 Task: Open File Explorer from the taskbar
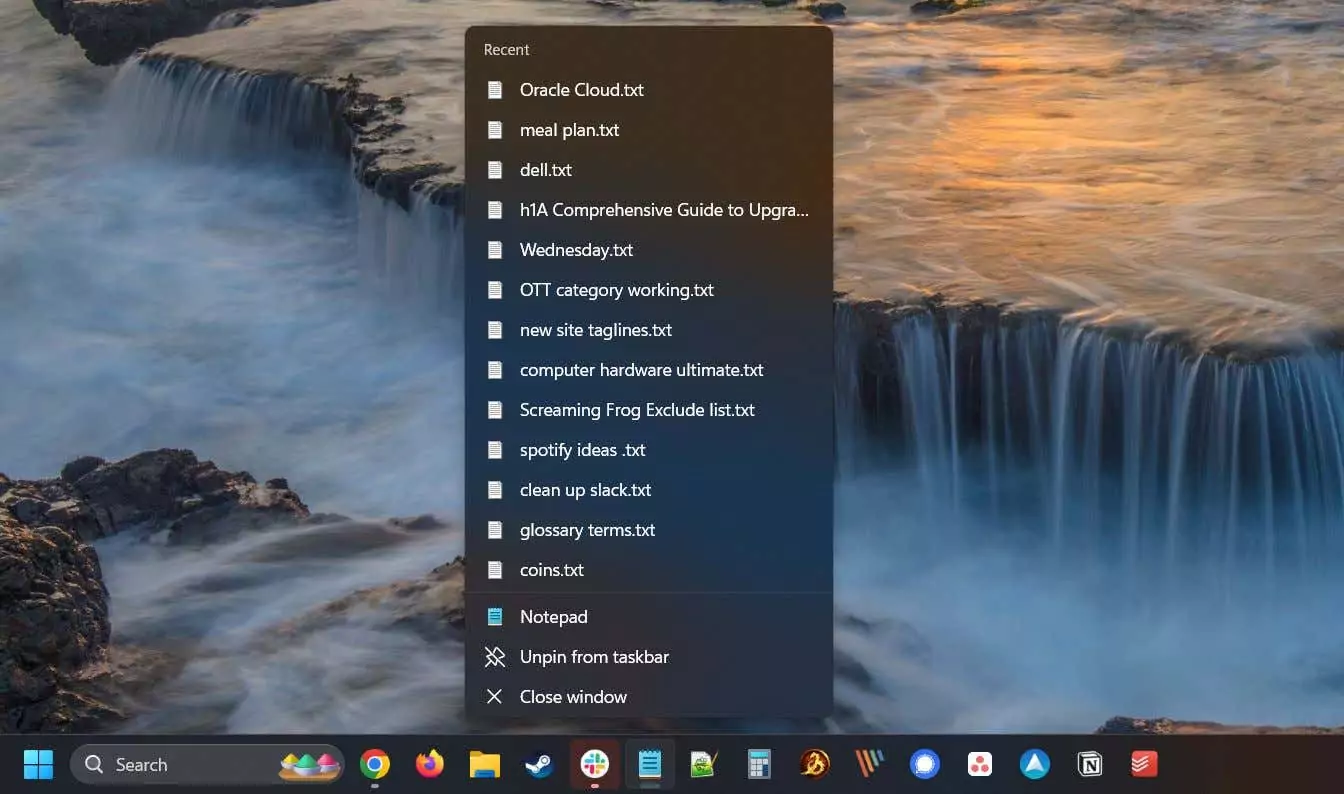(485, 765)
